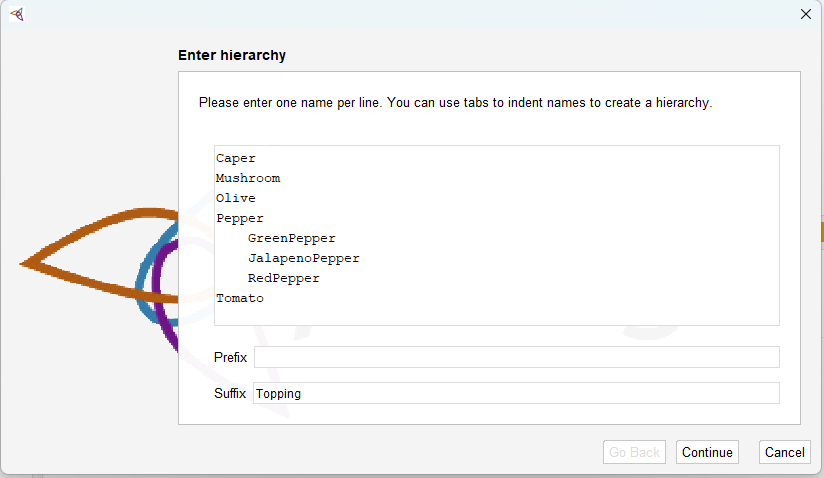Close the Enter hierarchy dialog
This screenshot has height=478, width=824.
[806, 14]
